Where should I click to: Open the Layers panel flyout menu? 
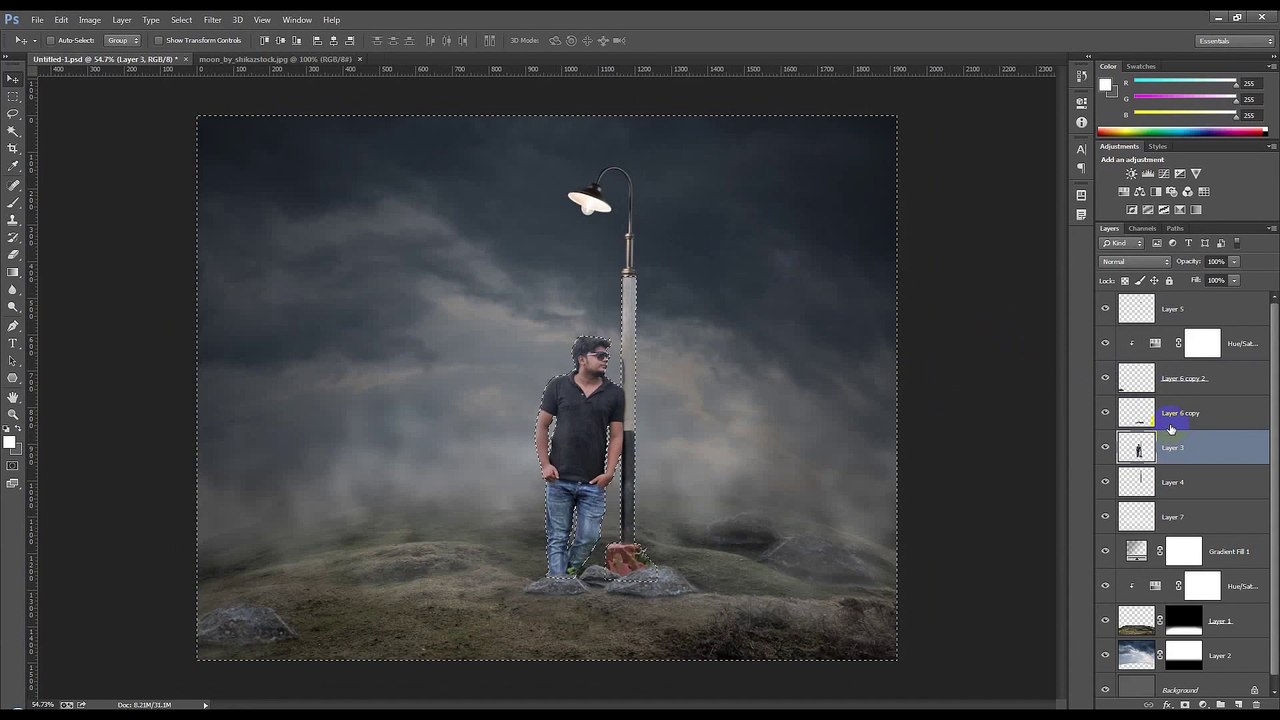(1271, 228)
